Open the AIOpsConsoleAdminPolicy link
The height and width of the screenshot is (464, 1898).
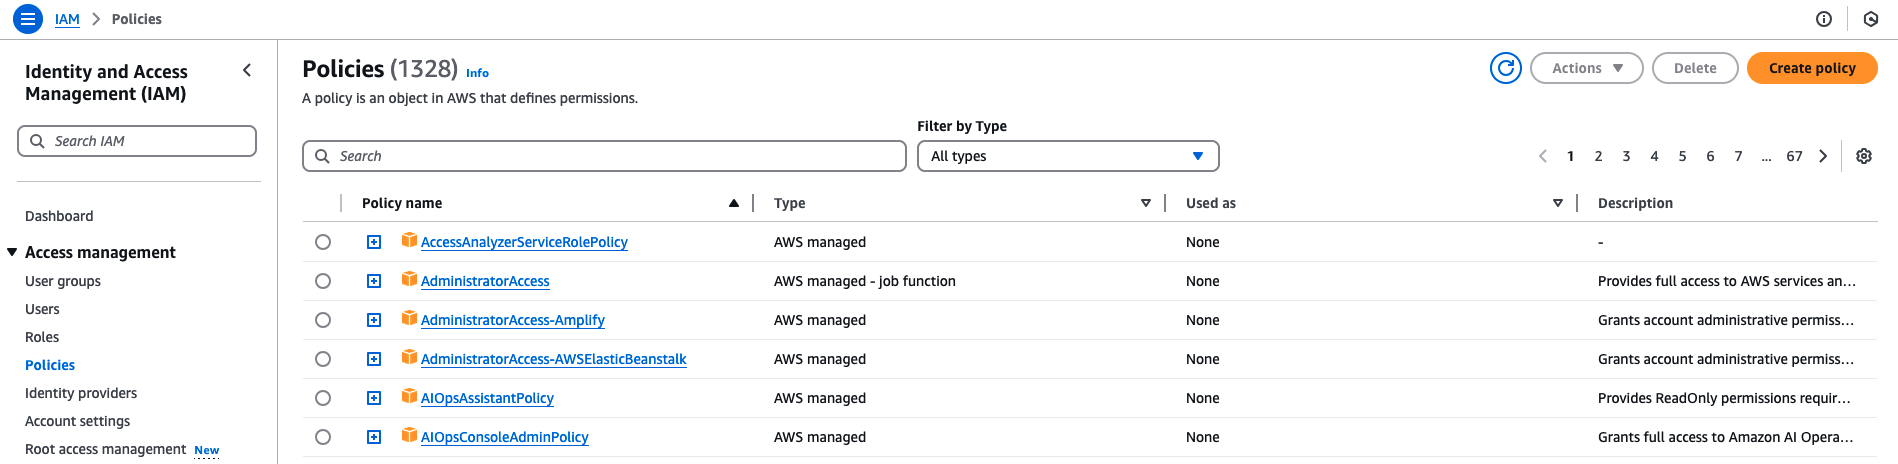click(x=505, y=437)
